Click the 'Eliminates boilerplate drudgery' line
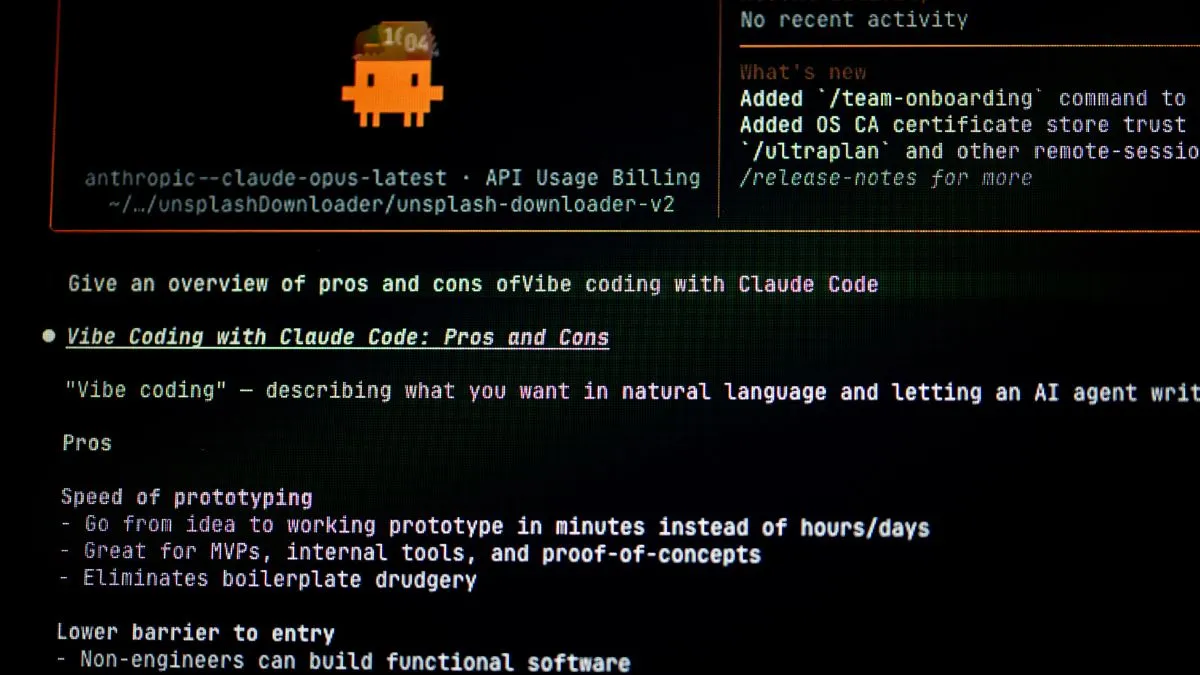Viewport: 1200px width, 675px height. (268, 579)
